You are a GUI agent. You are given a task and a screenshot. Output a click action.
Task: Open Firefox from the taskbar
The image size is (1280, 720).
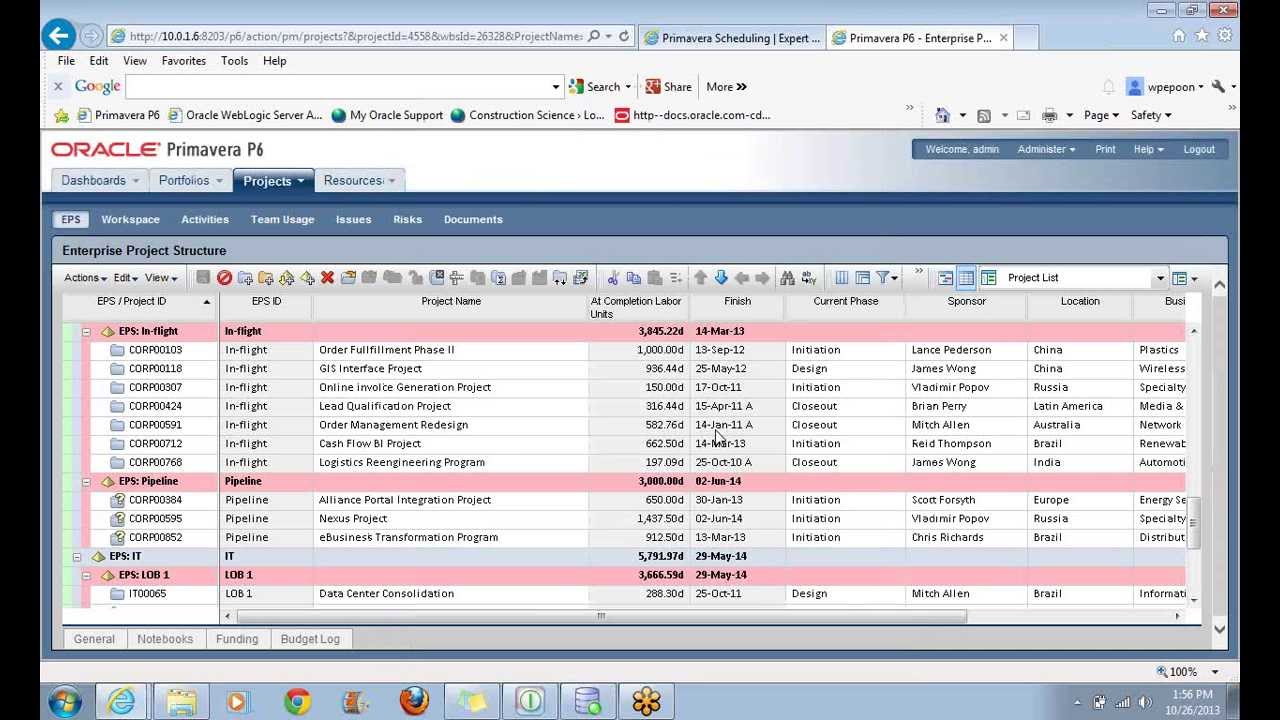tap(414, 701)
